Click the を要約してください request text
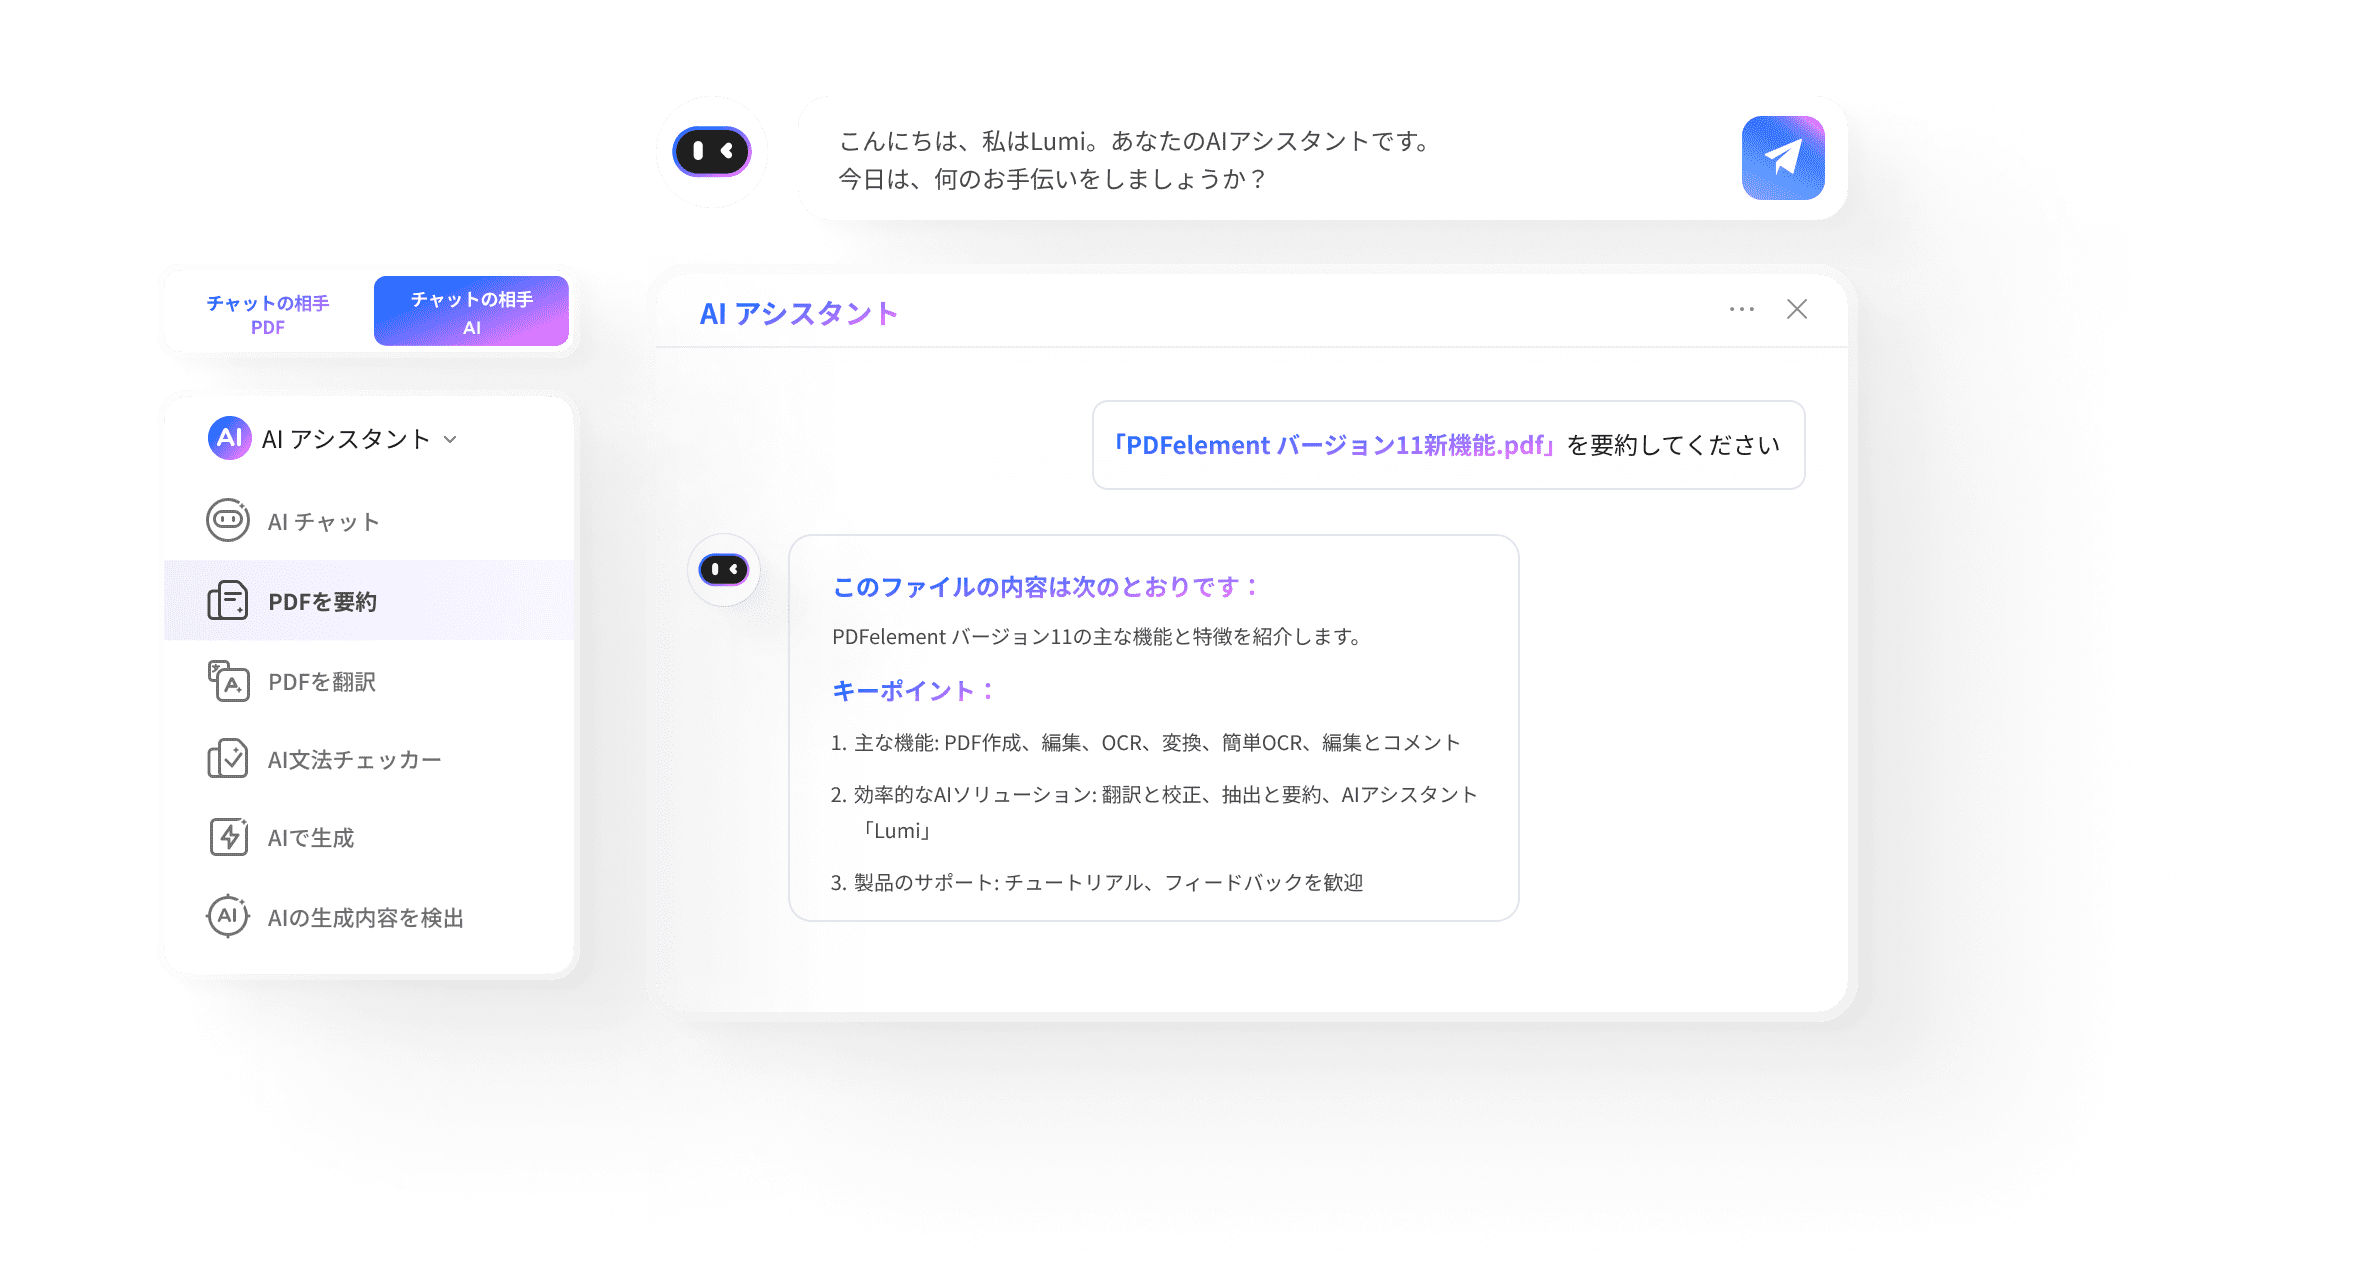2370x1286 pixels. pyautogui.click(x=1673, y=445)
